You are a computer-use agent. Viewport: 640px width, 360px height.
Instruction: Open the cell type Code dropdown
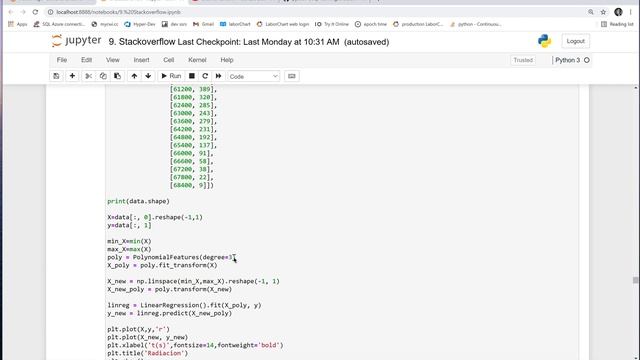click(x=253, y=76)
